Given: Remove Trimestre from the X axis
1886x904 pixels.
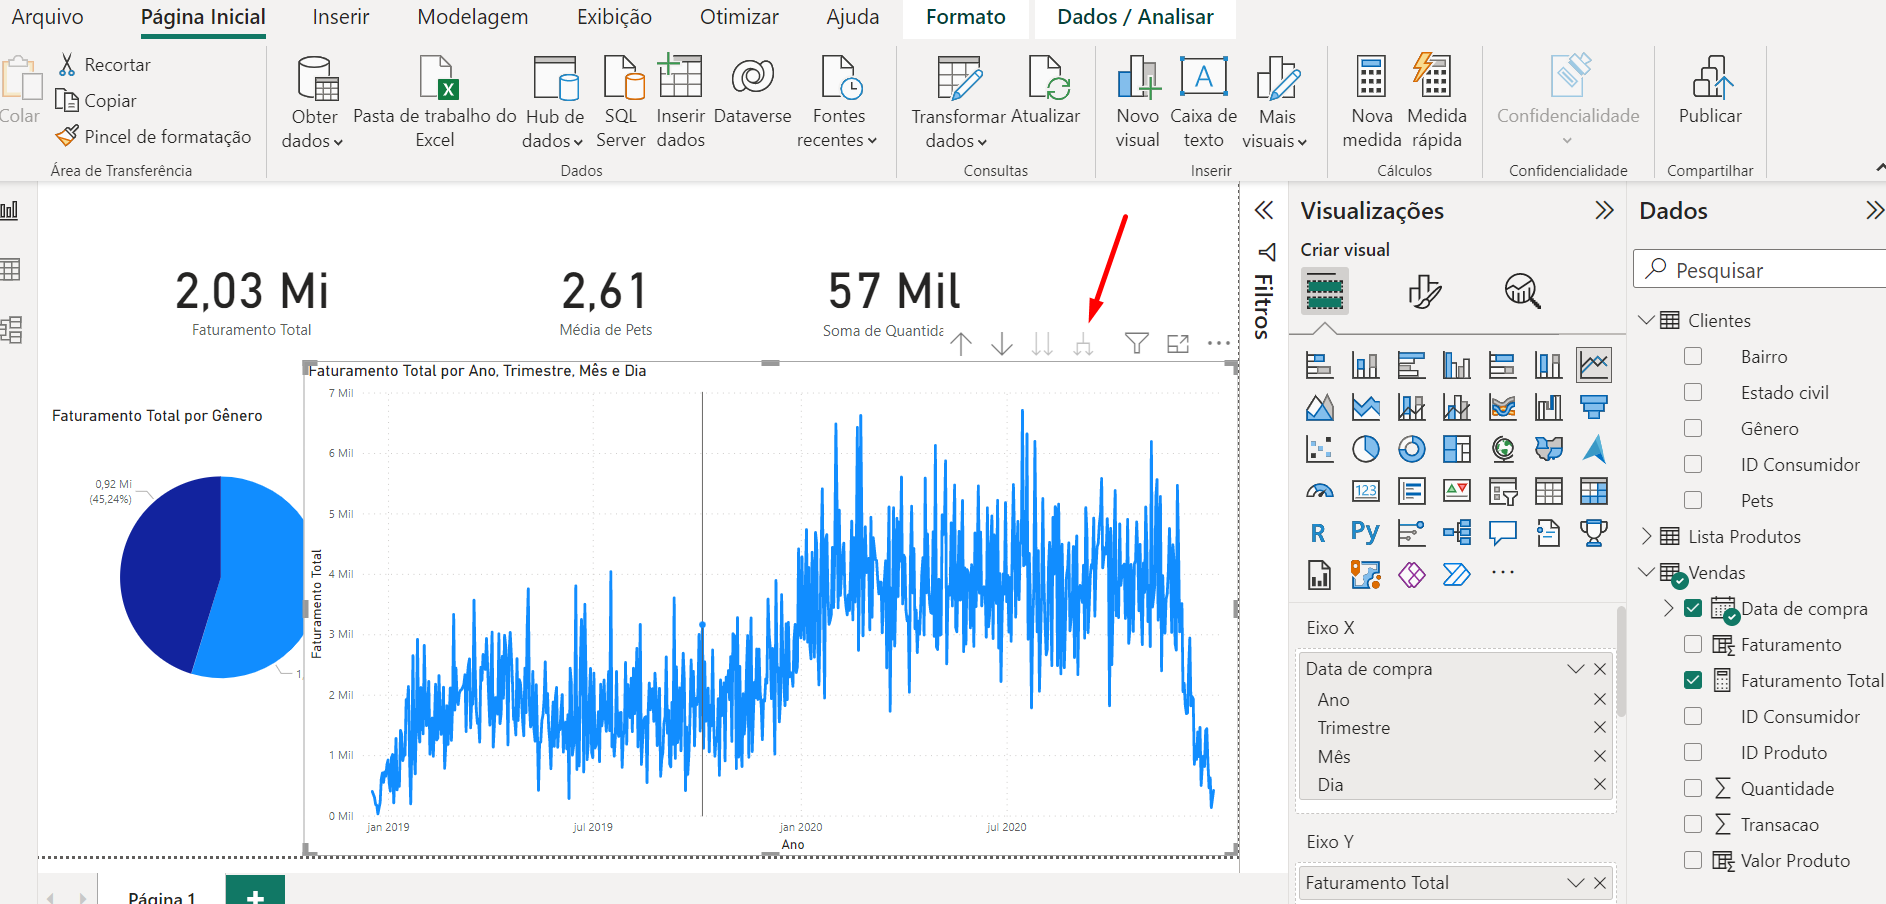Looking at the screenshot, I should click(1599, 727).
